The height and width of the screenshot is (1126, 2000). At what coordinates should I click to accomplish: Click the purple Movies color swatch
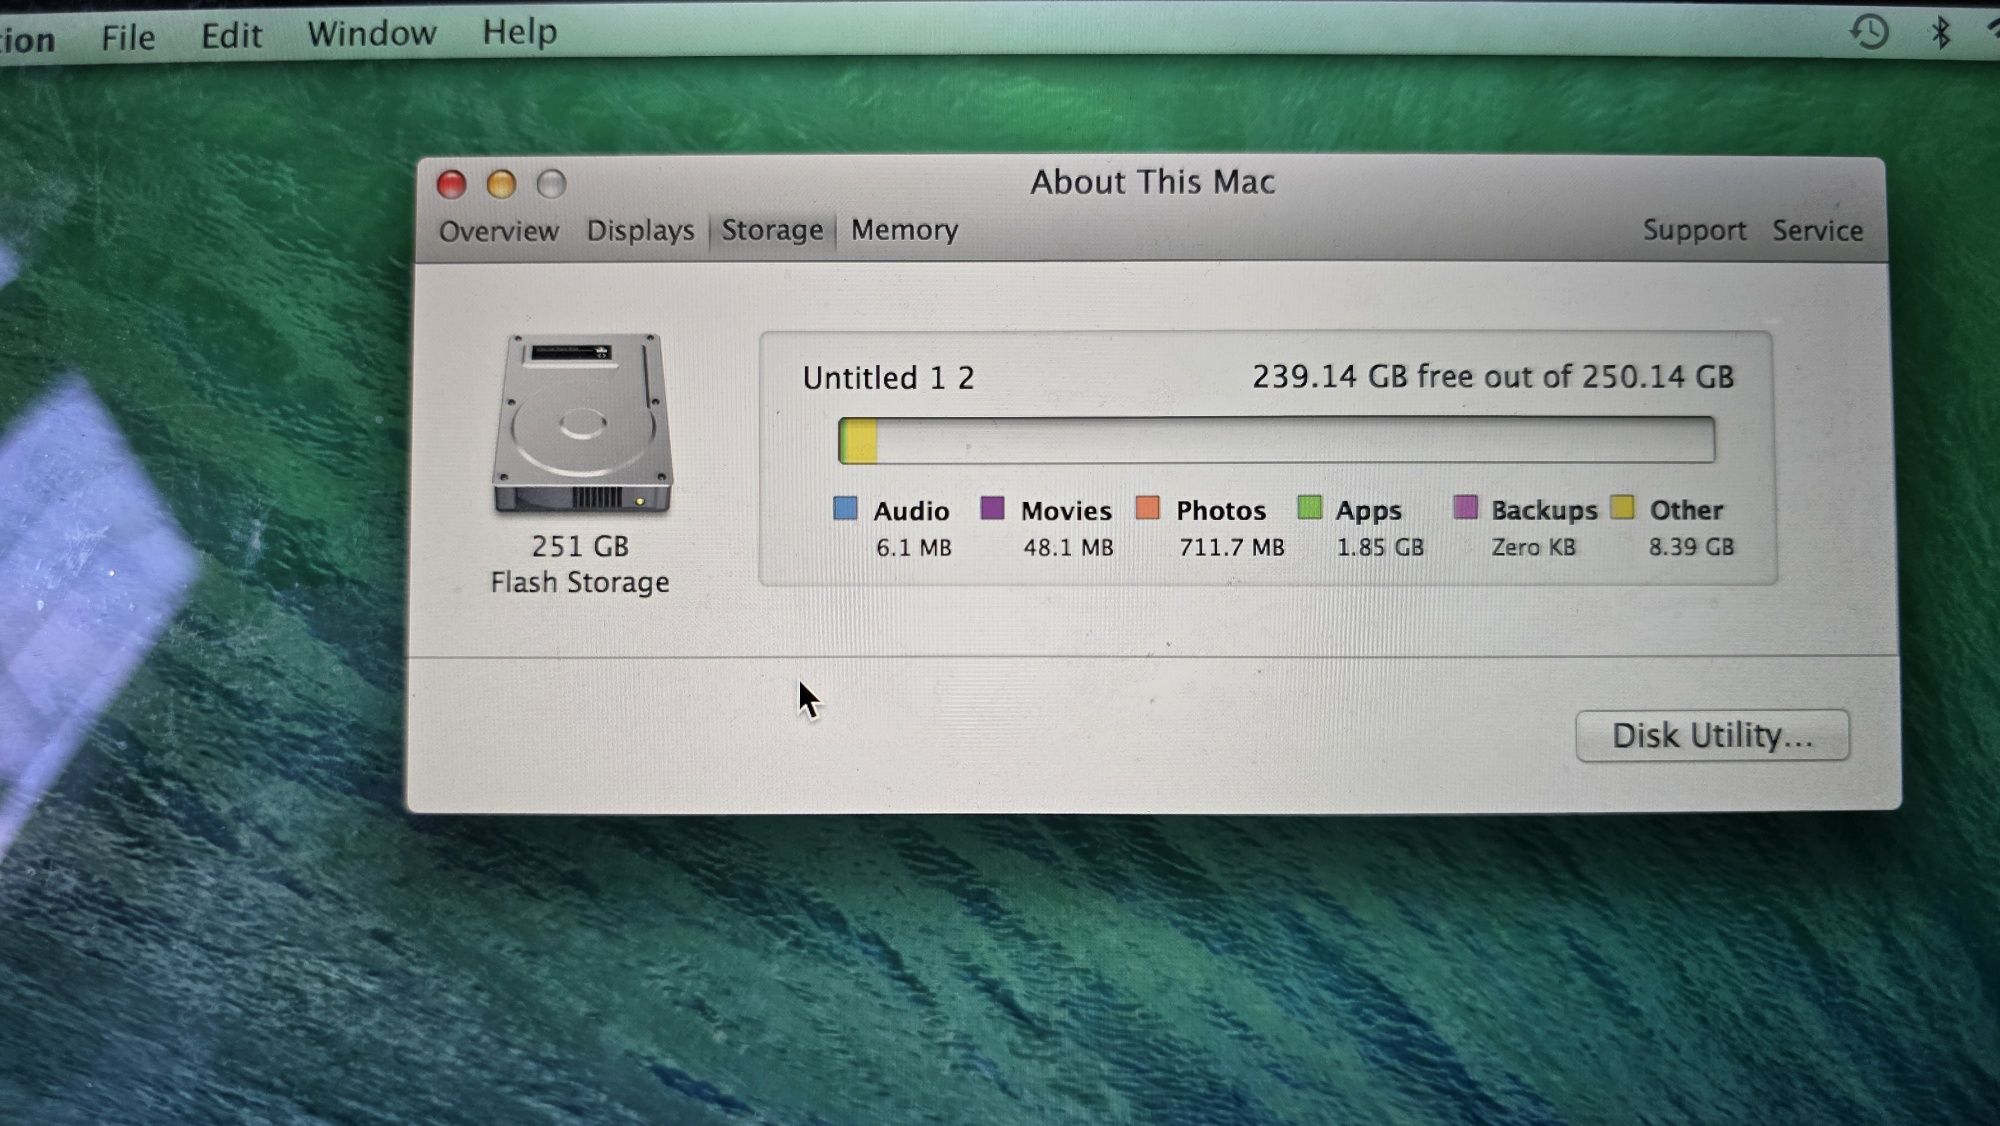(x=992, y=508)
